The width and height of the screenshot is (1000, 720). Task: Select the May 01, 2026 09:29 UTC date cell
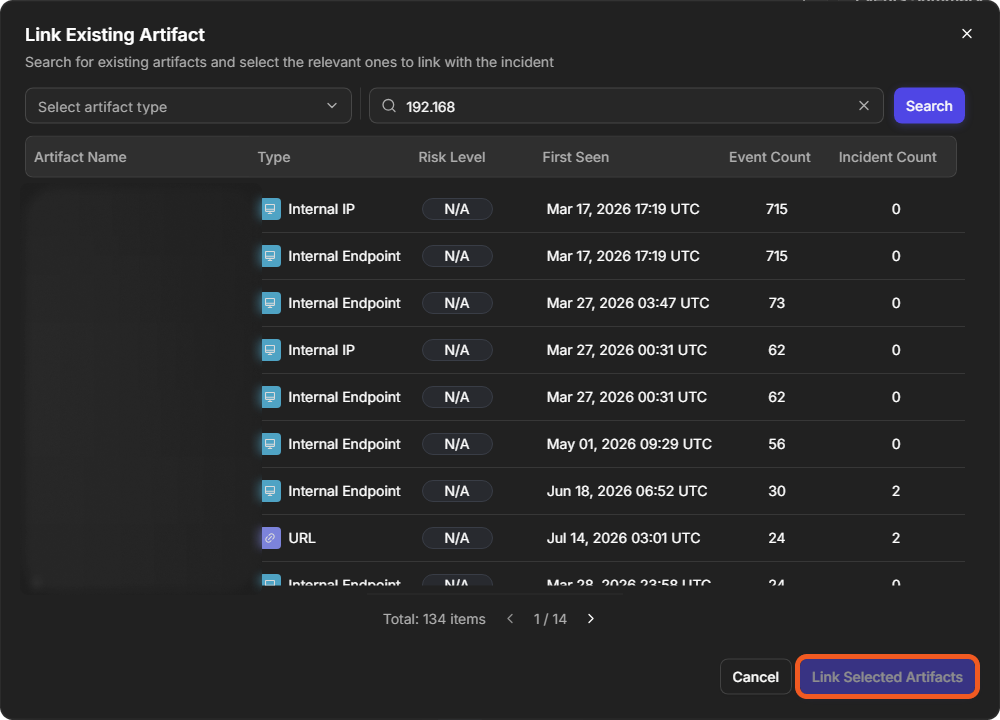tap(629, 444)
